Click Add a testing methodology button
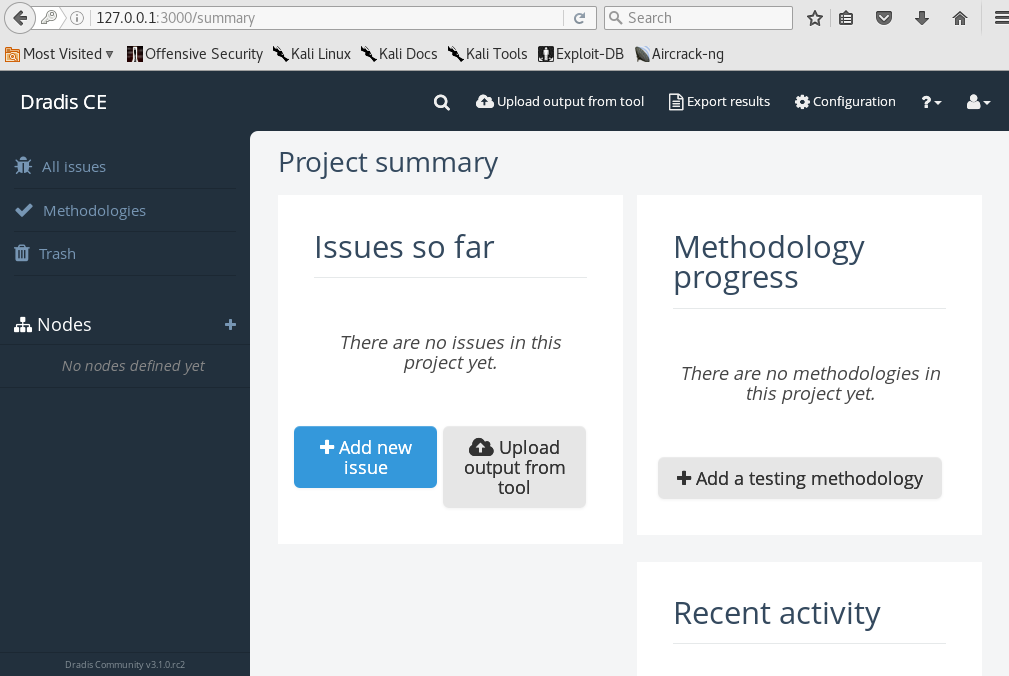1009x676 pixels. 799,478
